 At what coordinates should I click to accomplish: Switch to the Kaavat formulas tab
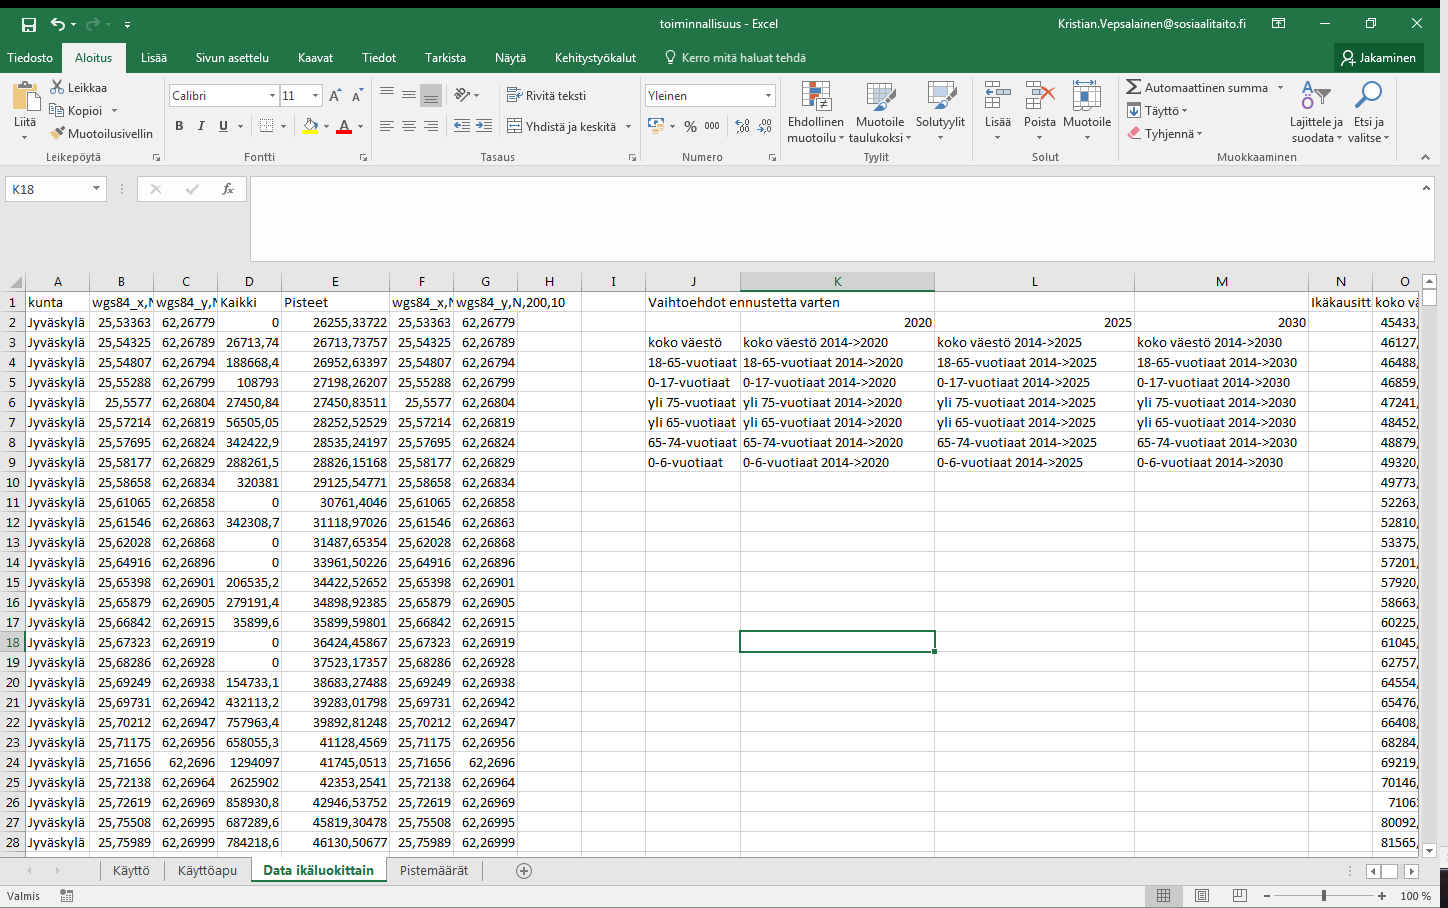click(315, 58)
